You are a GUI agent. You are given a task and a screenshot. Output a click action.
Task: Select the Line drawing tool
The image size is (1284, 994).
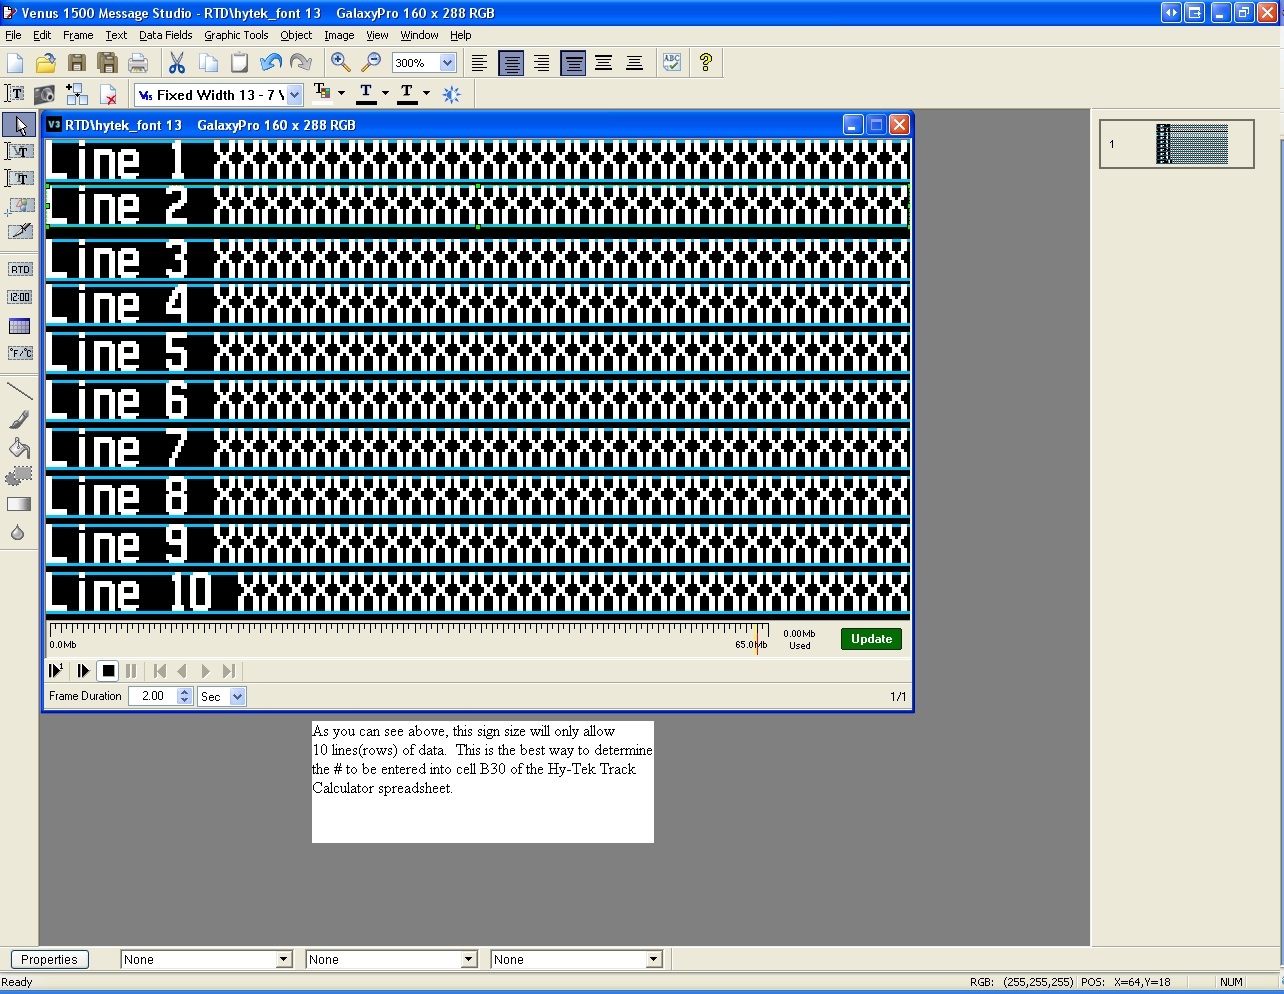[19, 390]
